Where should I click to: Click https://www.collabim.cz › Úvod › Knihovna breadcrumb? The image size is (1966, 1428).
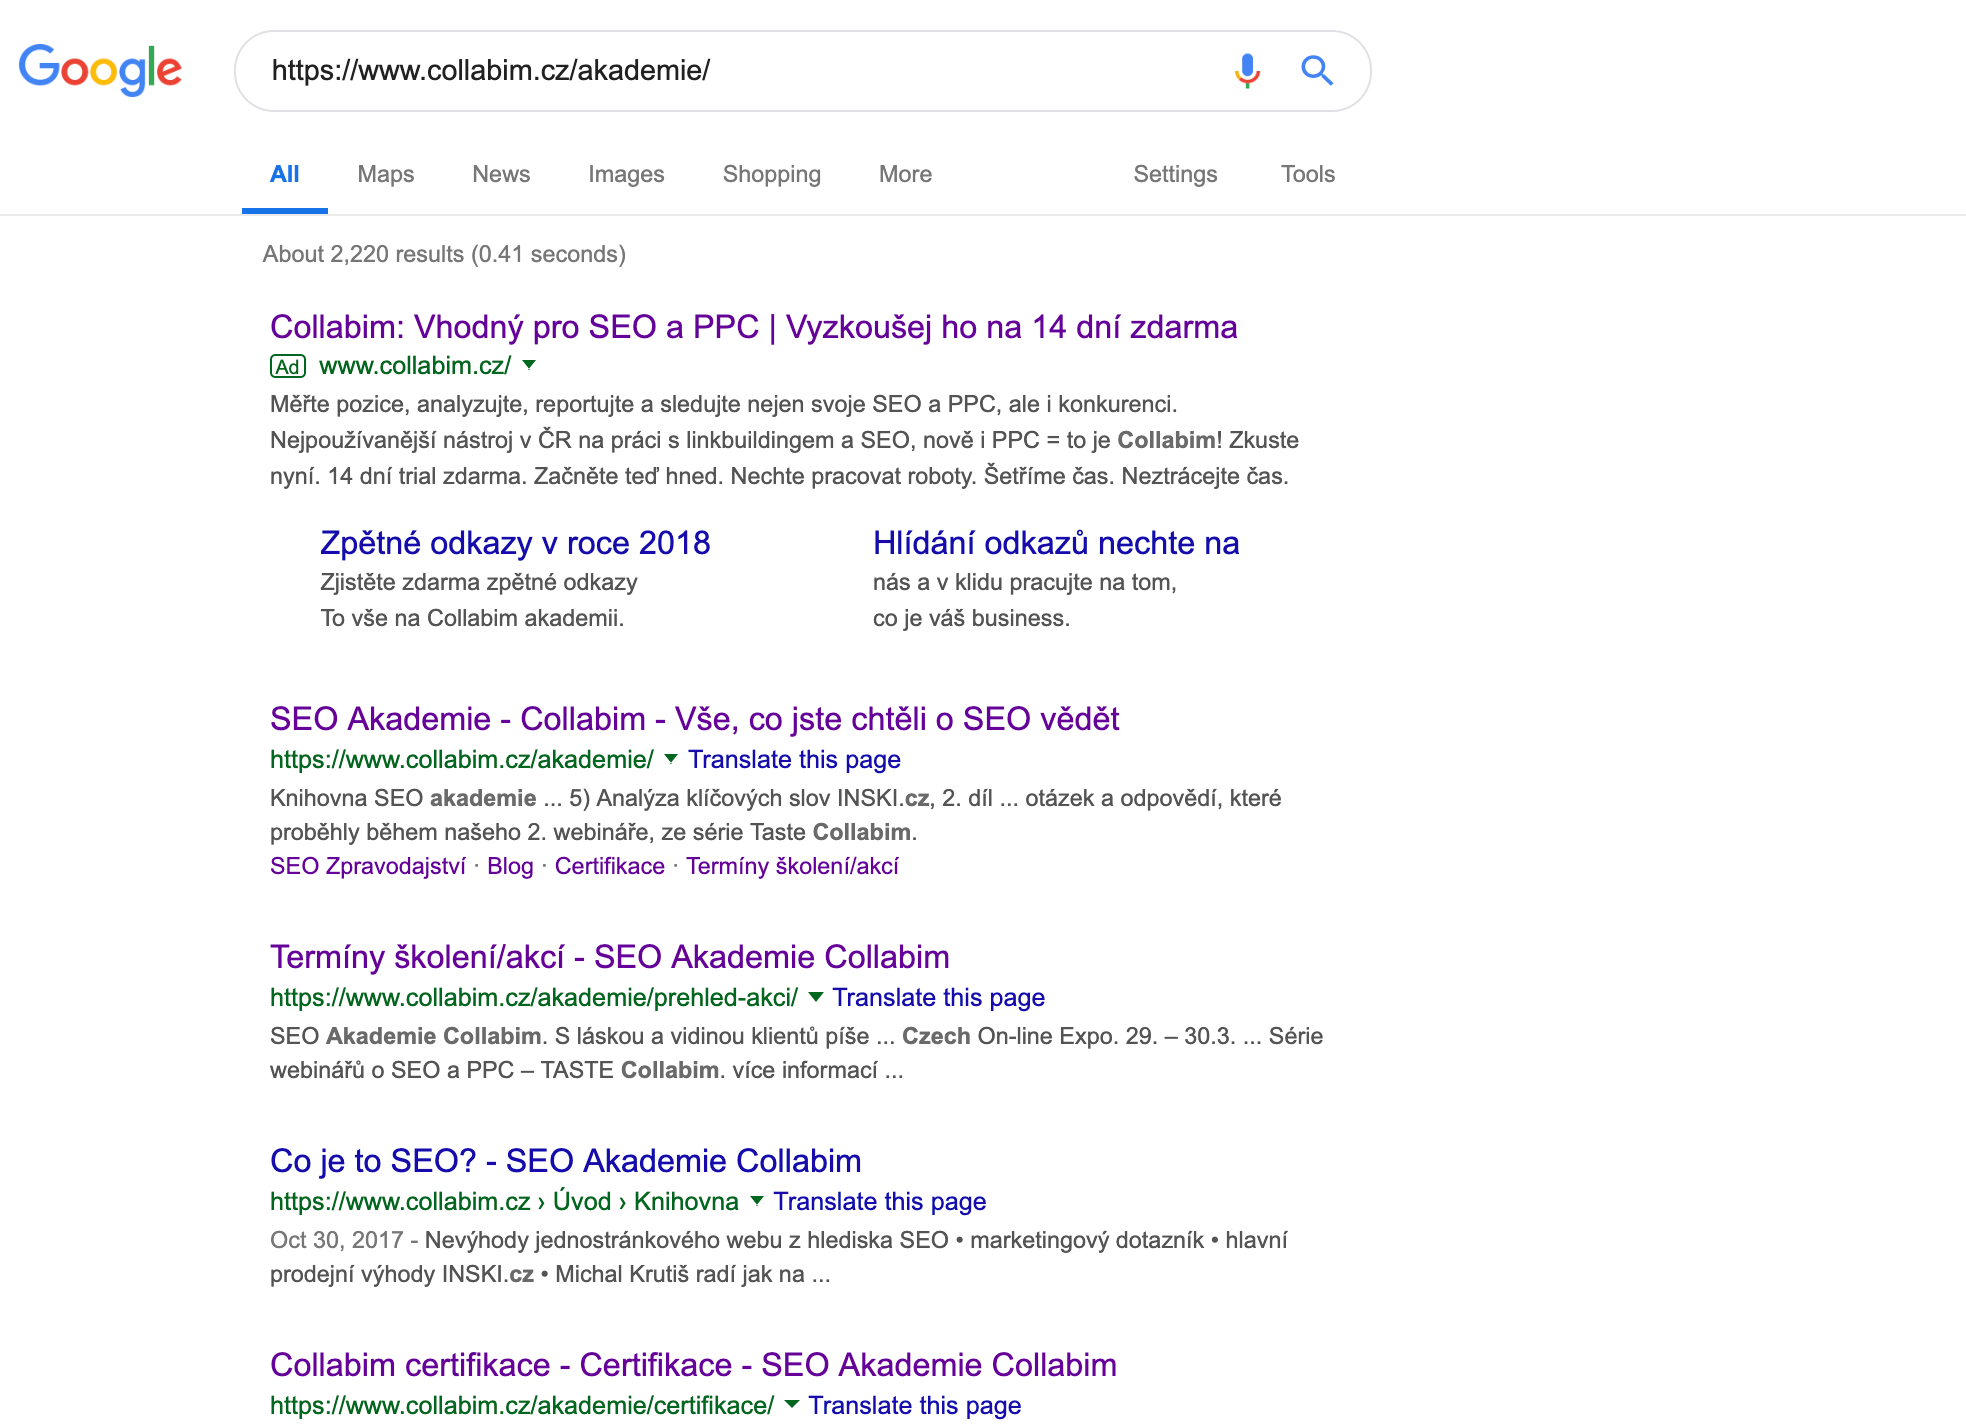tap(504, 1202)
